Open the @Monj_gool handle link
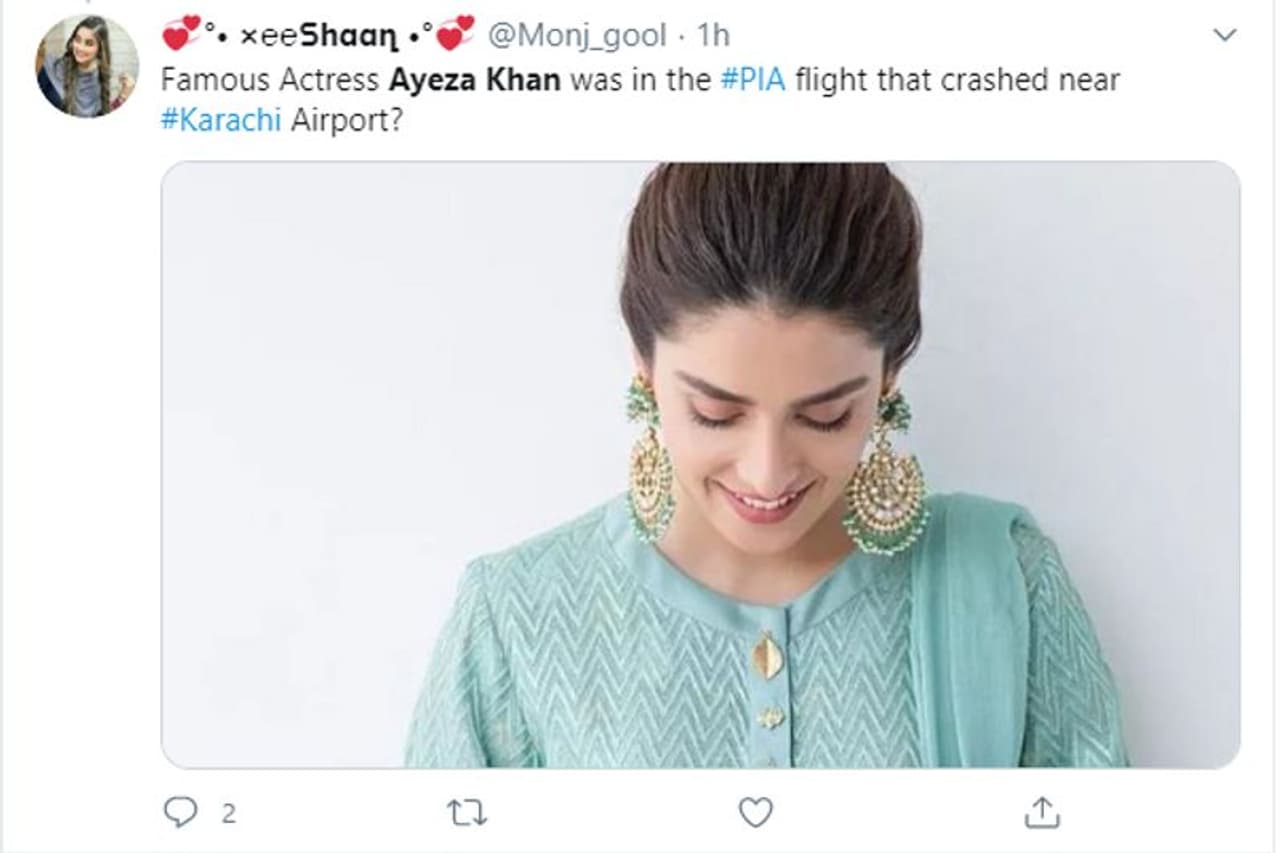 [x=576, y=36]
